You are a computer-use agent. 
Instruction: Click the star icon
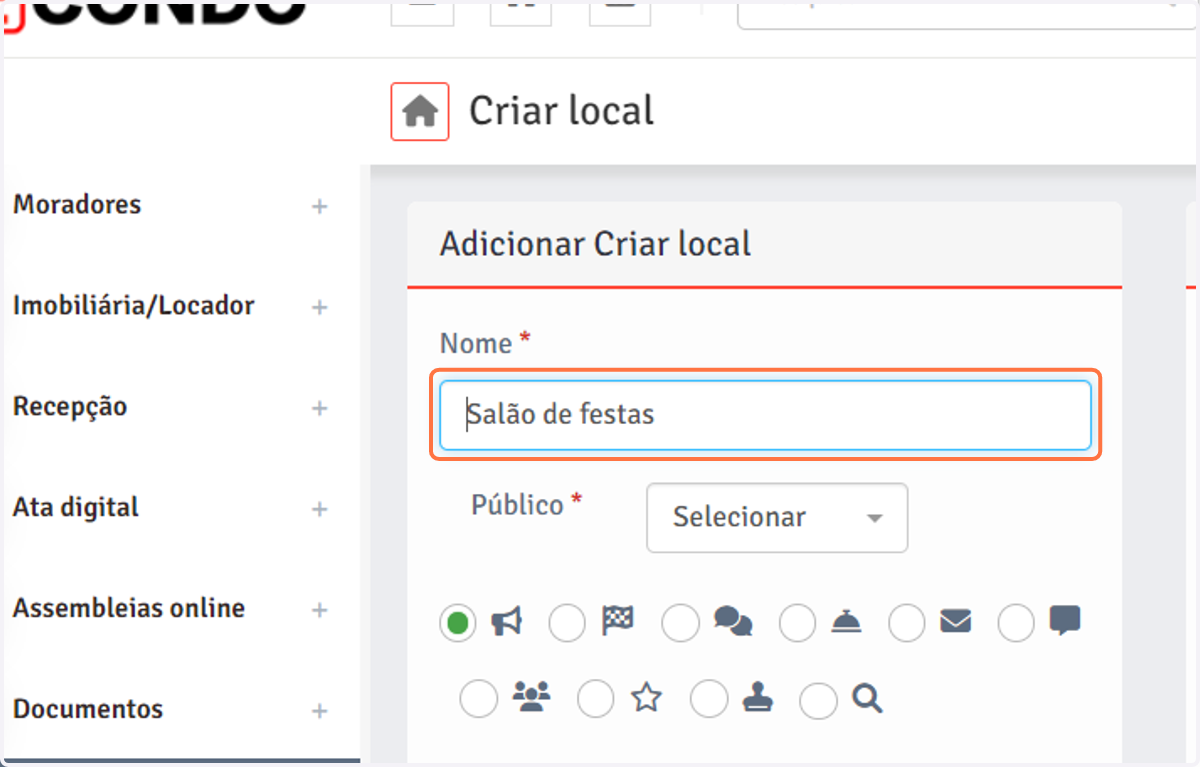point(647,698)
